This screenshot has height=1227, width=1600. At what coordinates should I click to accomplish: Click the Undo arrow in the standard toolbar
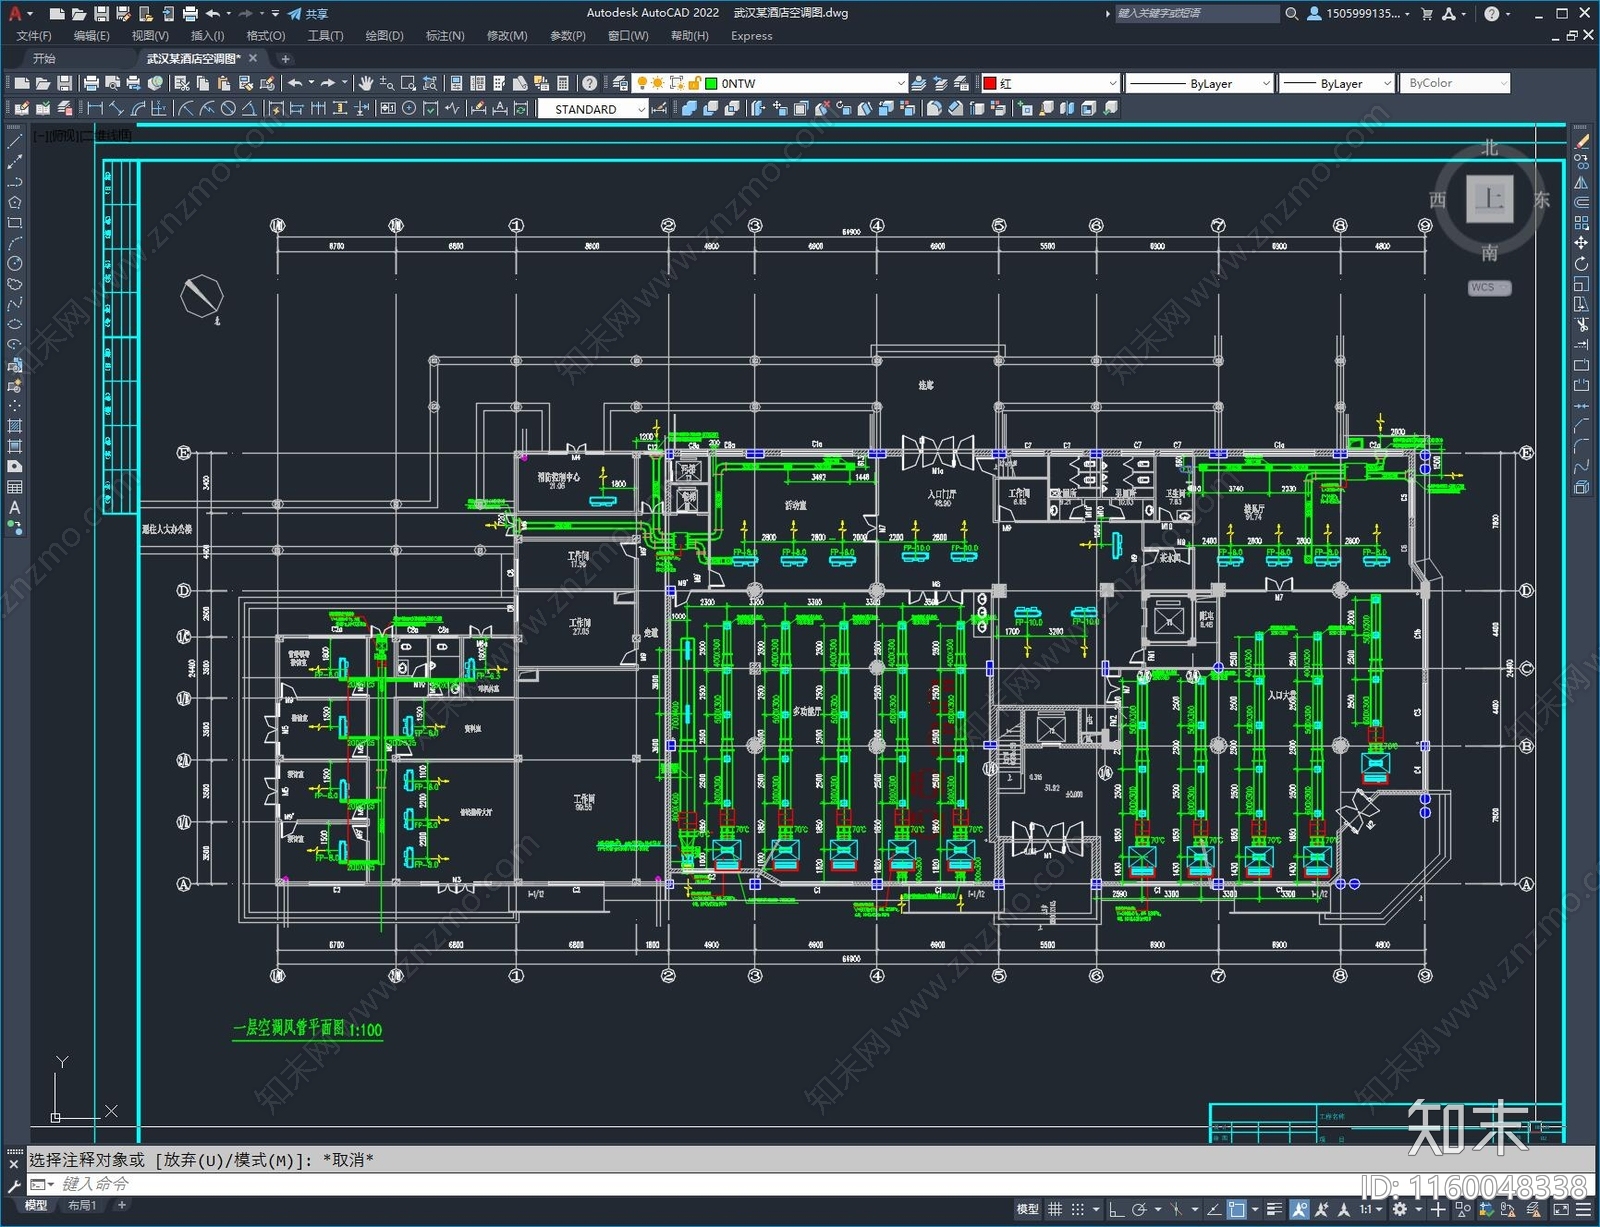point(295,83)
